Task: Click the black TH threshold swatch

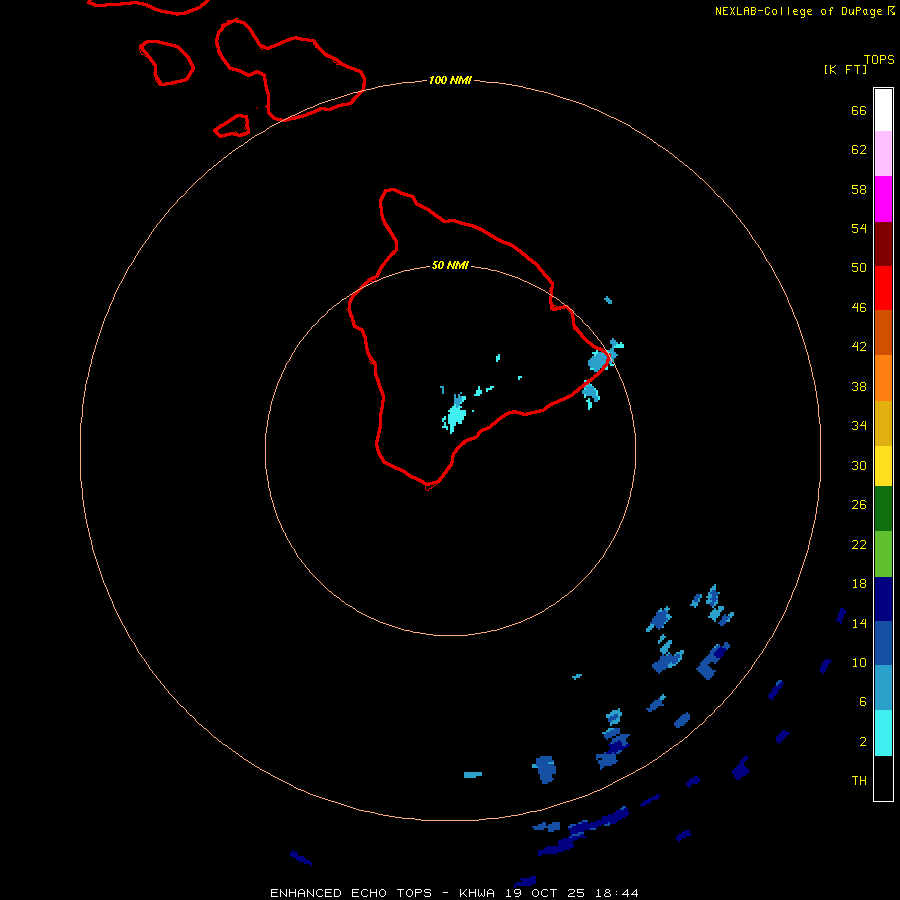Action: pos(883,778)
